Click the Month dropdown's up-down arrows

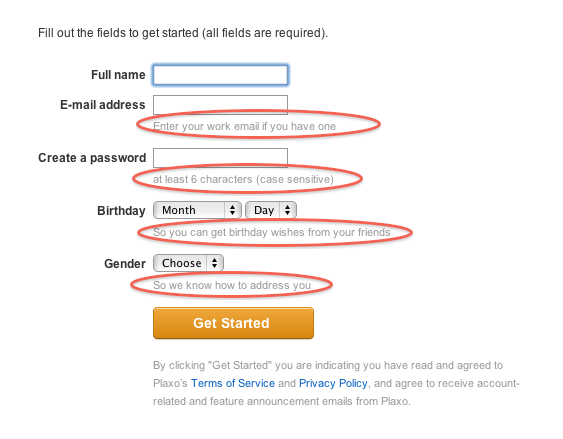coord(233,210)
